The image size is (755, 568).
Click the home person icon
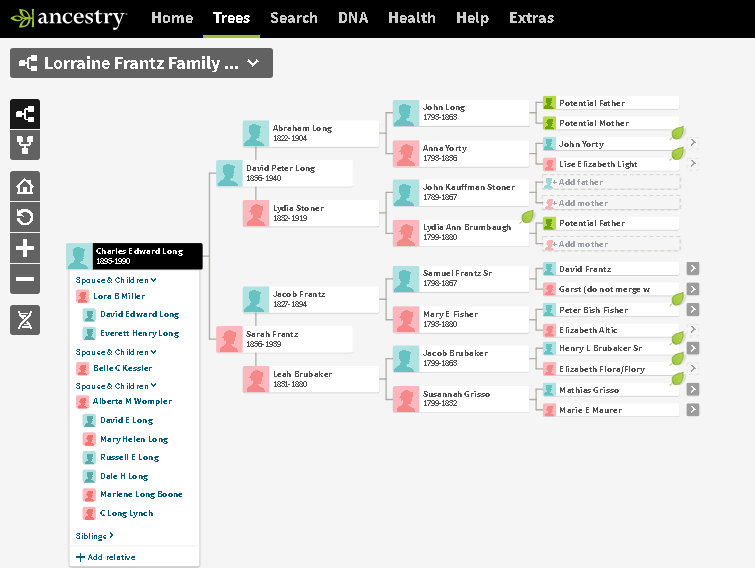pos(25,186)
